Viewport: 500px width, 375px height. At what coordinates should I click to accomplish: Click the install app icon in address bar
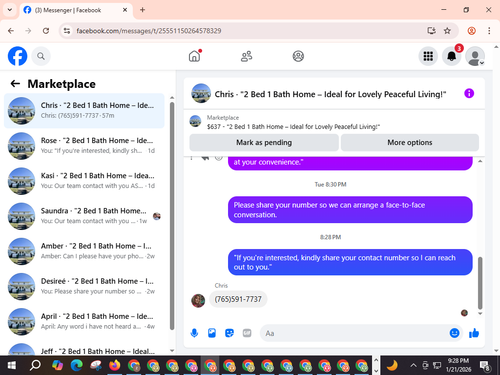click(x=431, y=31)
